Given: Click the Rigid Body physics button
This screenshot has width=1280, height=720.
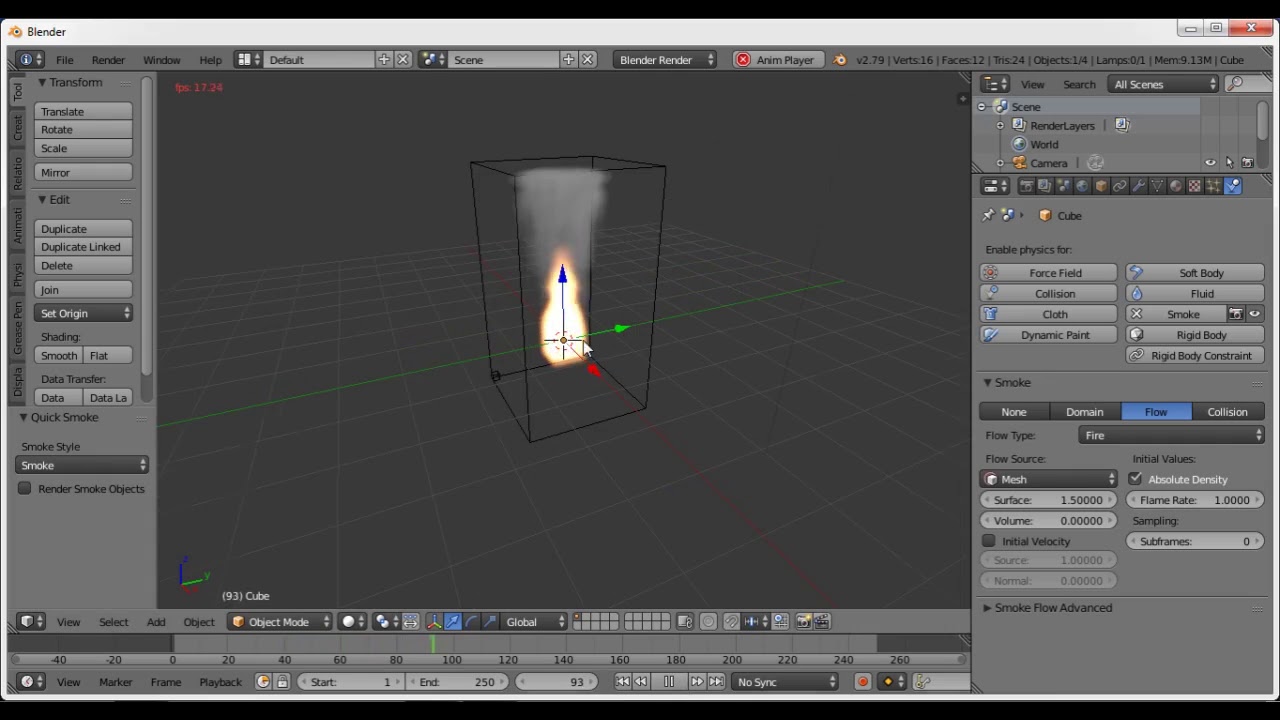Looking at the screenshot, I should pos(1195,335).
